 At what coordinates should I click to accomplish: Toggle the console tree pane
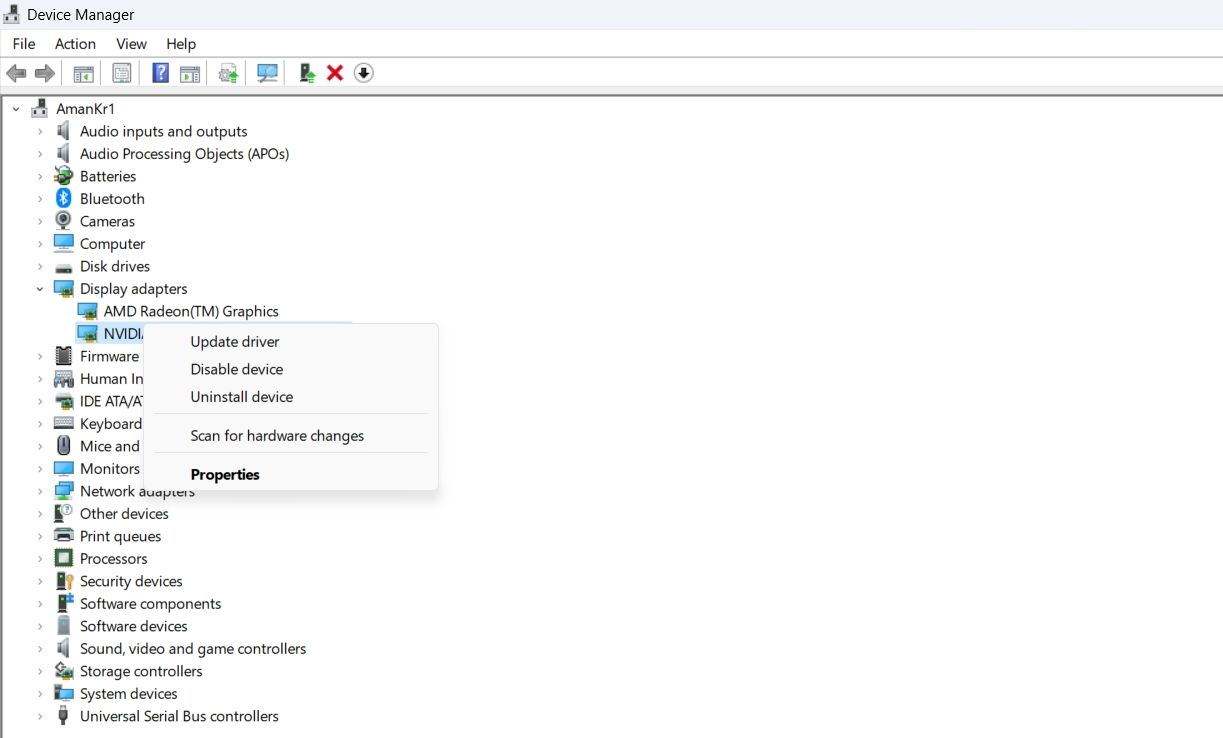tap(83, 72)
